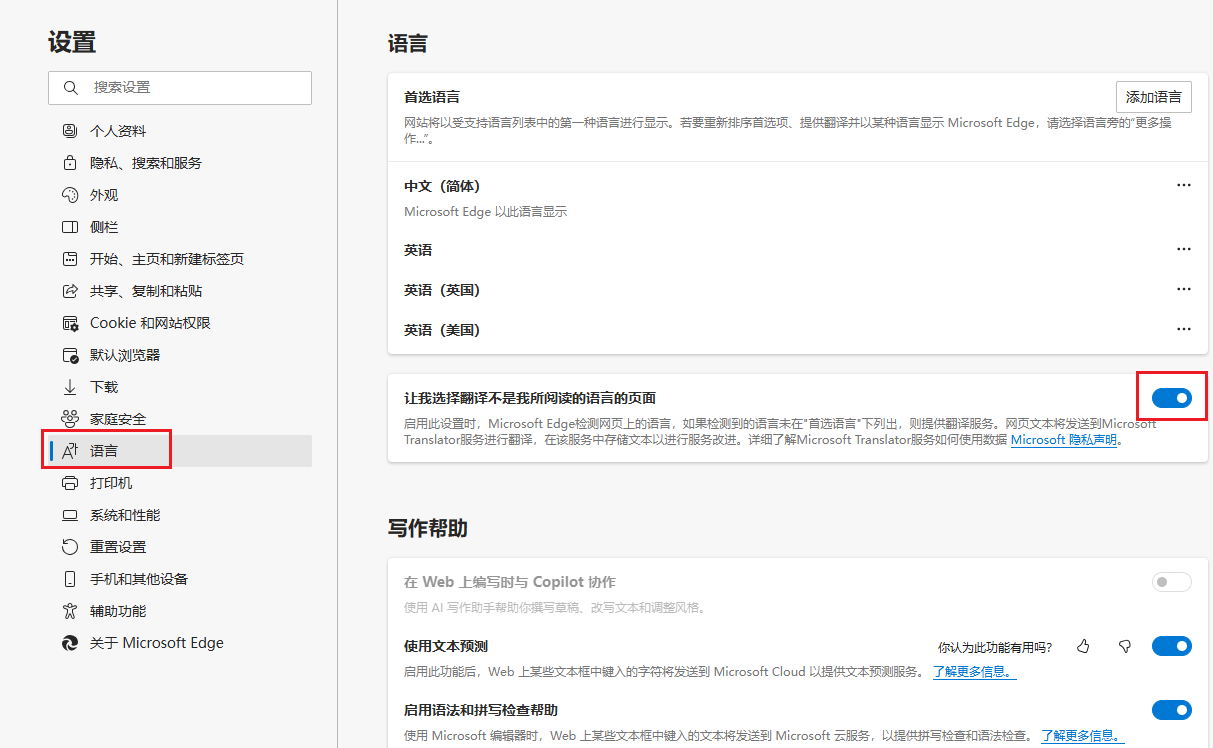Open the Microsoft 隐私声明 link

click(x=1063, y=439)
